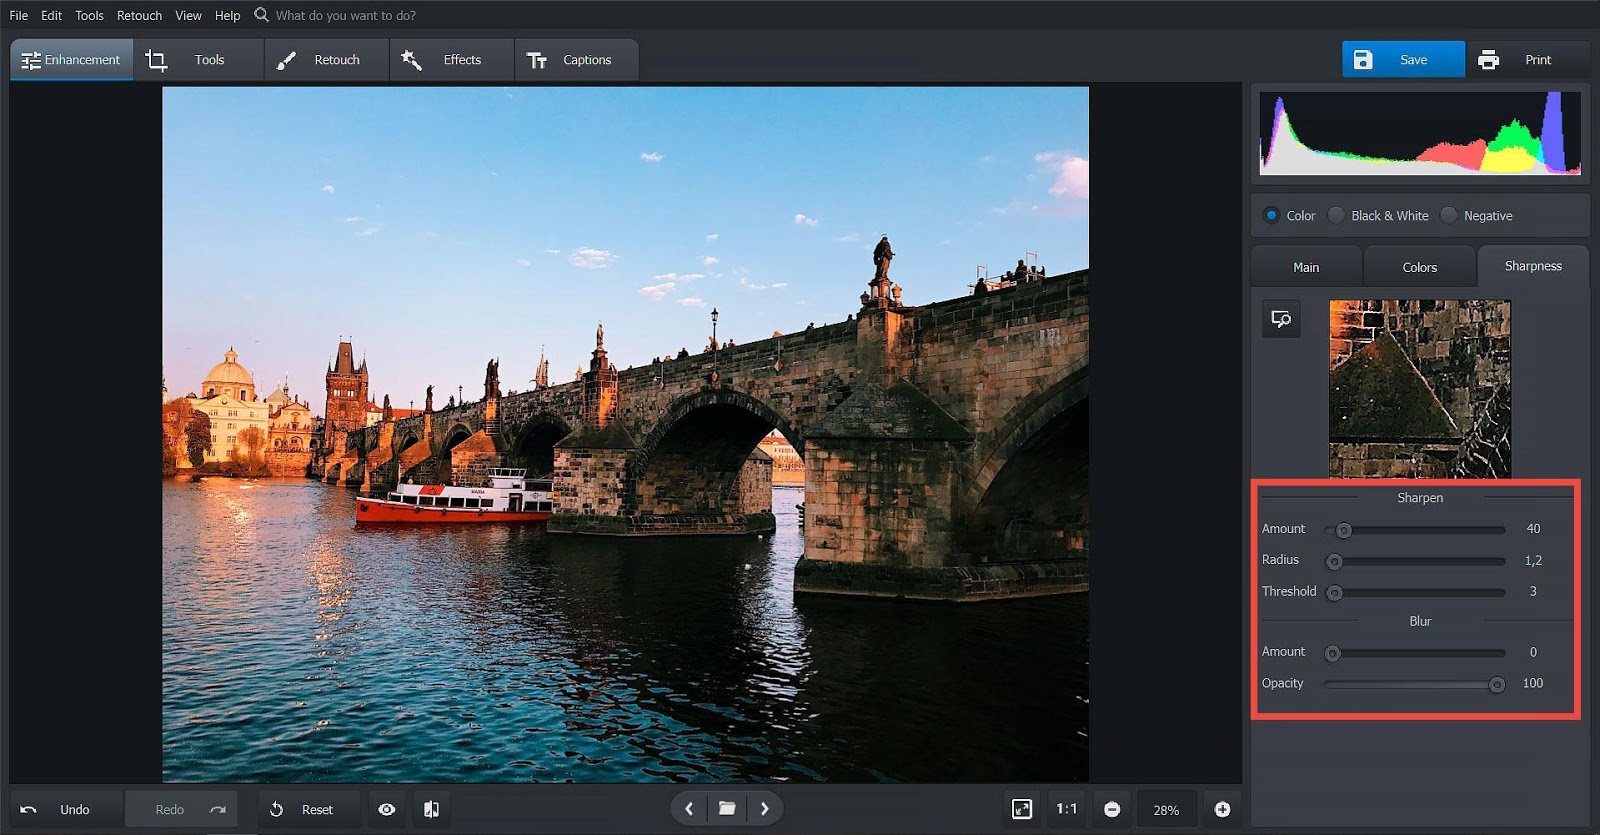
Task: Select the Negative radio option
Action: click(1449, 216)
